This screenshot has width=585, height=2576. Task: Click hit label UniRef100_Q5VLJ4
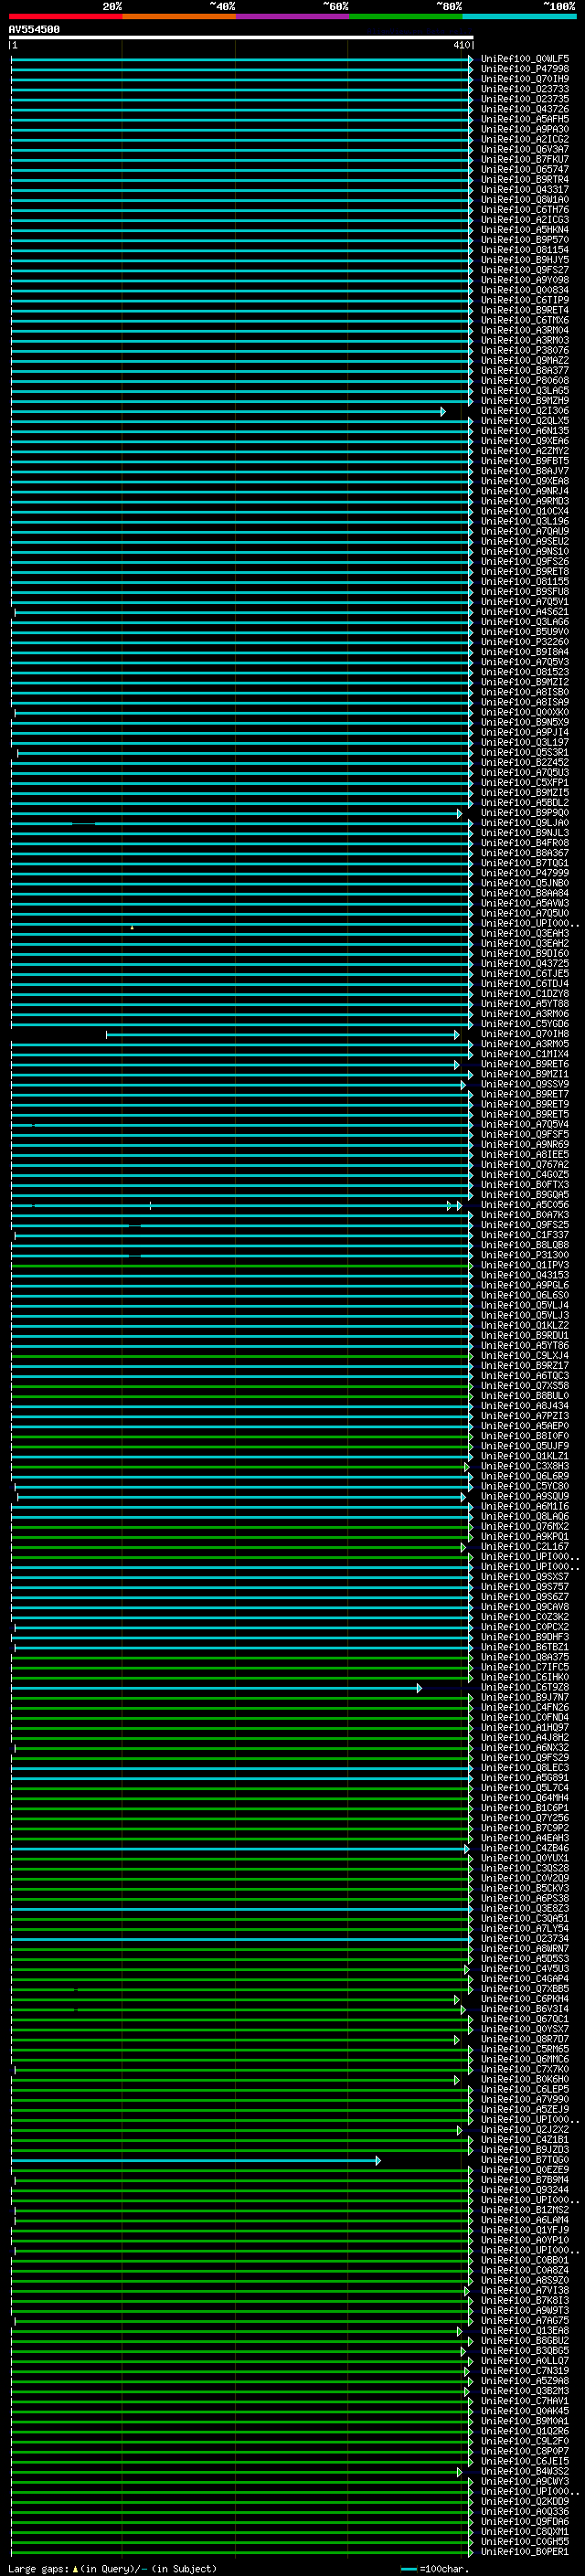pyautogui.click(x=524, y=1306)
